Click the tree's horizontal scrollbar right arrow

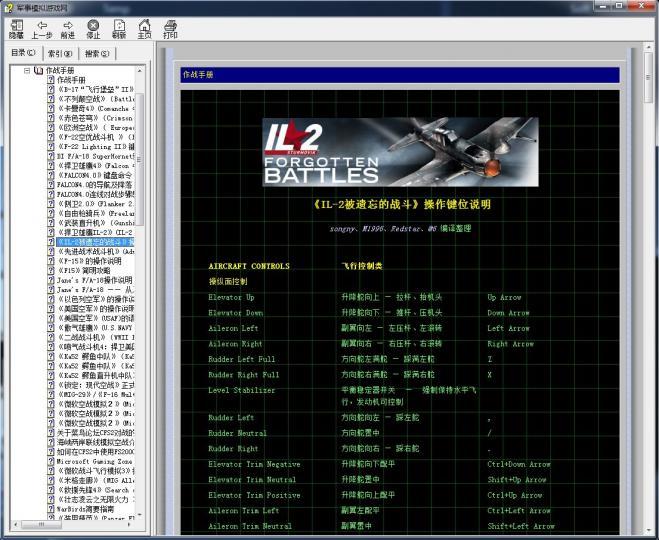click(x=130, y=526)
